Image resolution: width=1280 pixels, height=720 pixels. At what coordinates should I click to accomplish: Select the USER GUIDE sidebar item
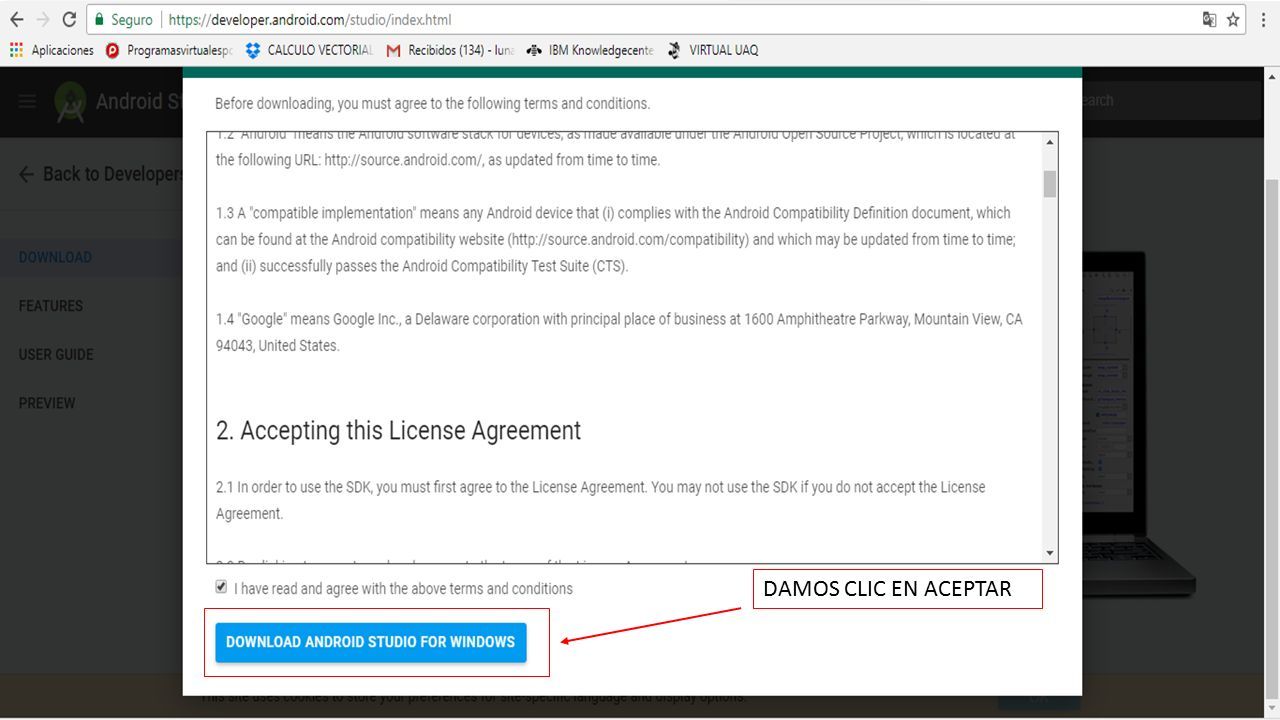click(x=56, y=354)
